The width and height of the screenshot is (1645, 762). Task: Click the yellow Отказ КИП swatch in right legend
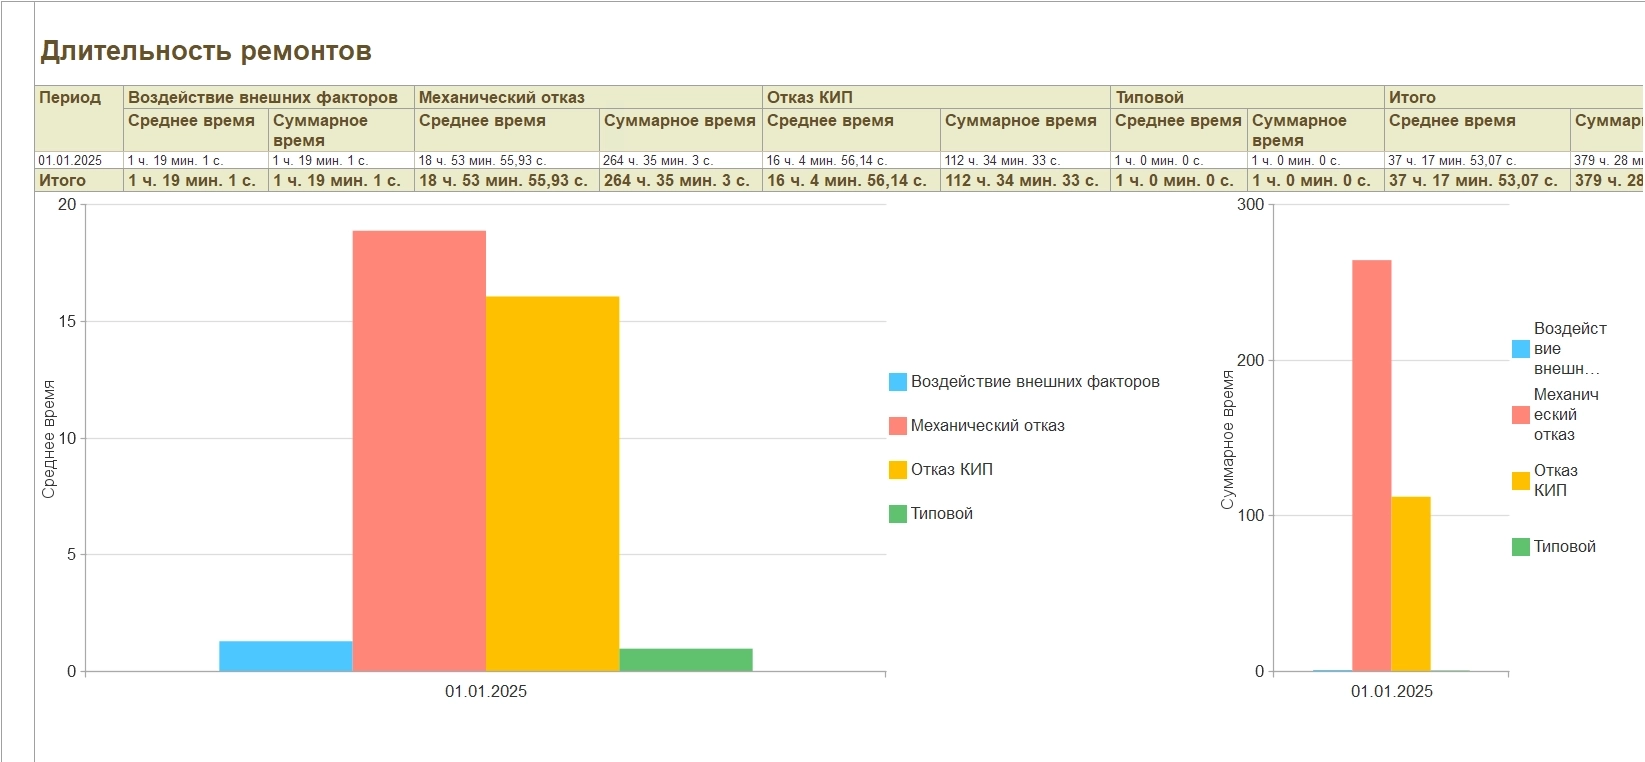pyautogui.click(x=1520, y=481)
